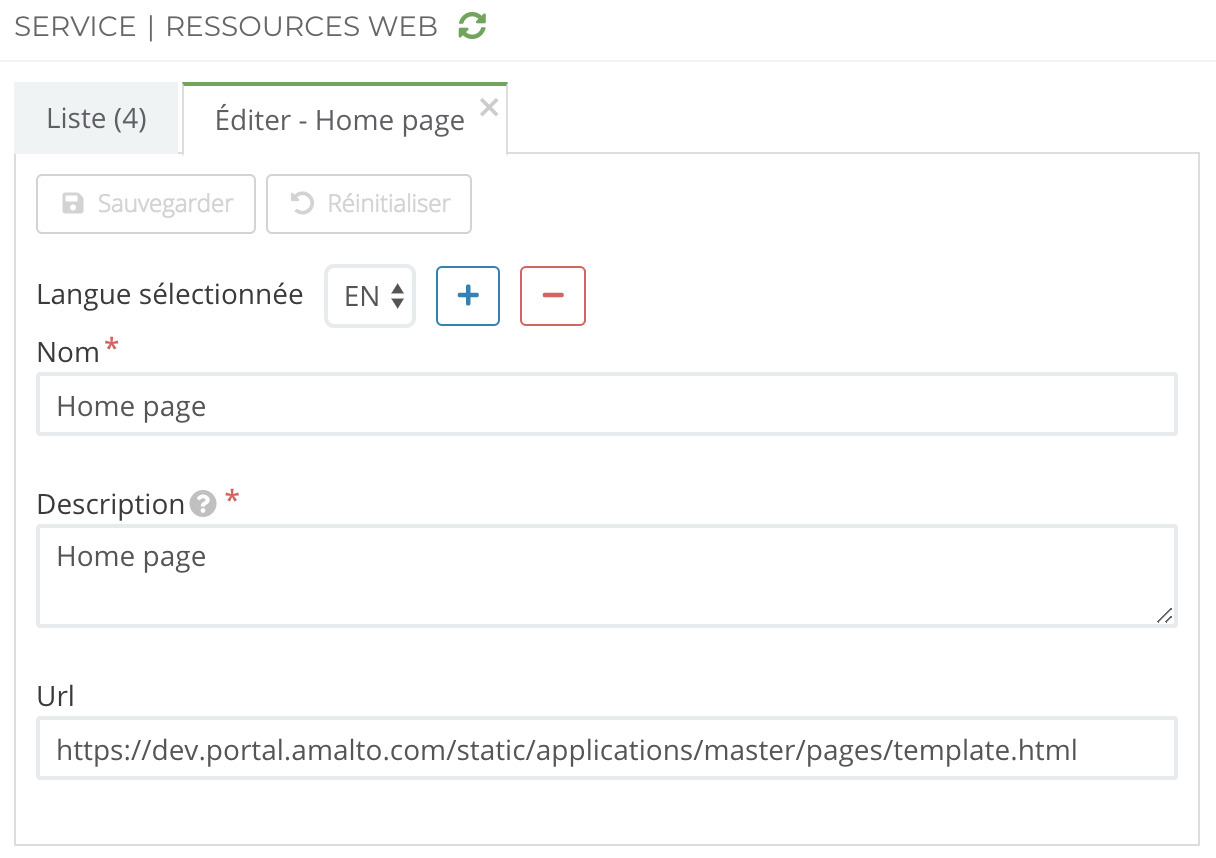Focus the Url input field

[606, 749]
